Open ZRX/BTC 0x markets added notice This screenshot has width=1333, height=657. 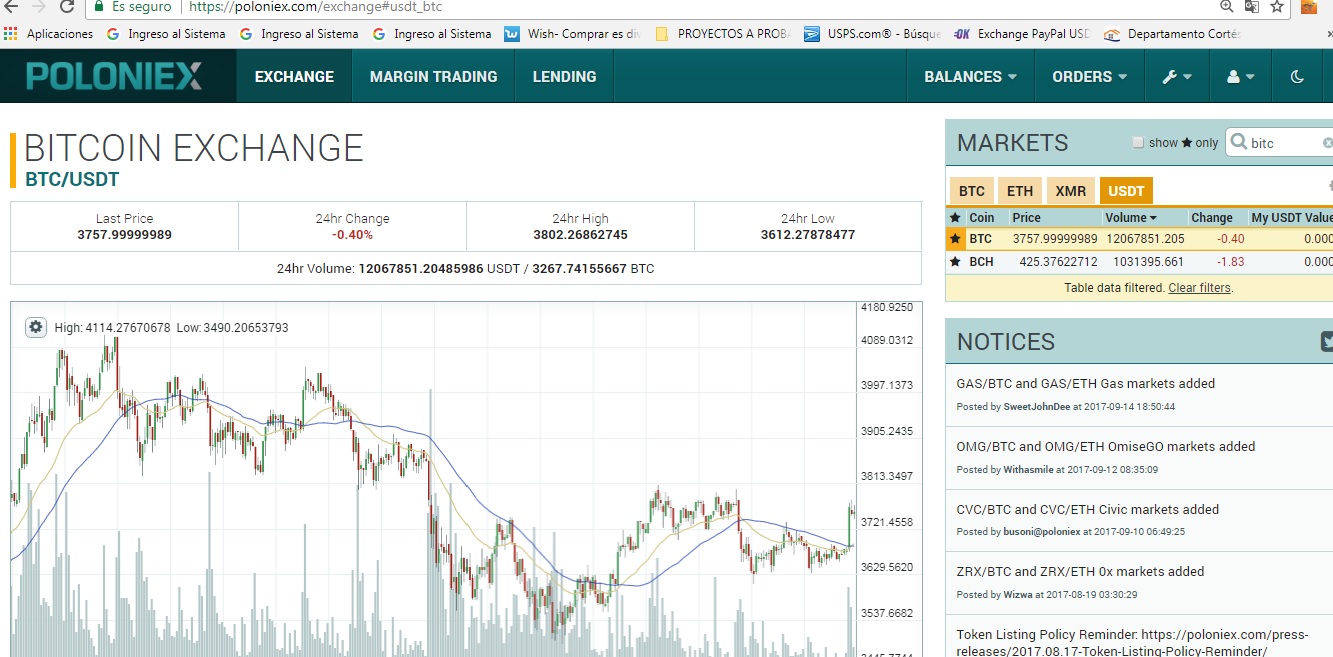tap(1080, 571)
